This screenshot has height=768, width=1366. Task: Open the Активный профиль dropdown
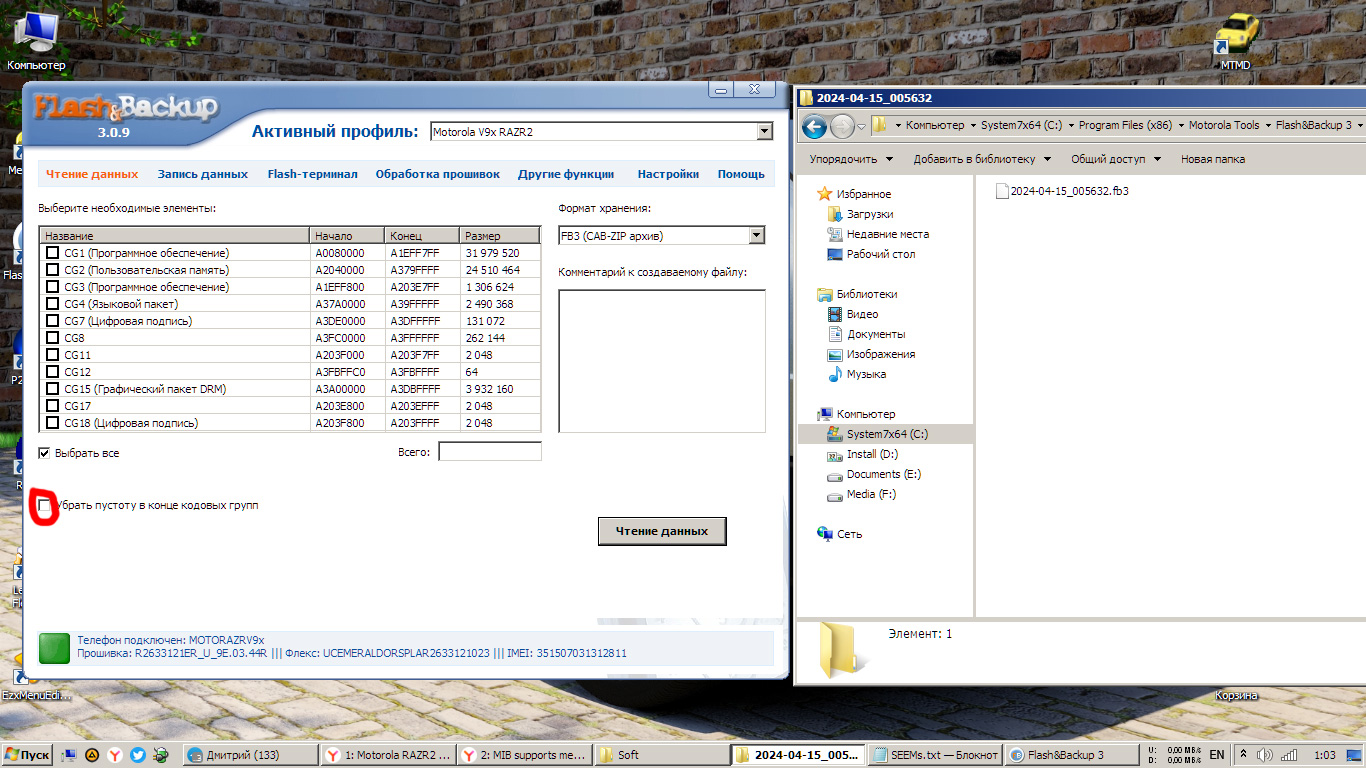point(765,132)
